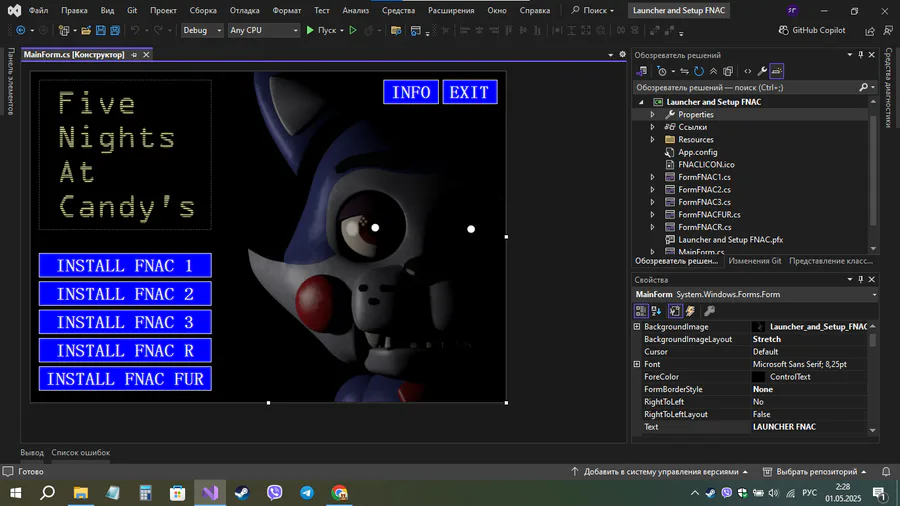This screenshot has width=900, height=506.
Task: Expand the Ссылки references node
Action: (652, 127)
